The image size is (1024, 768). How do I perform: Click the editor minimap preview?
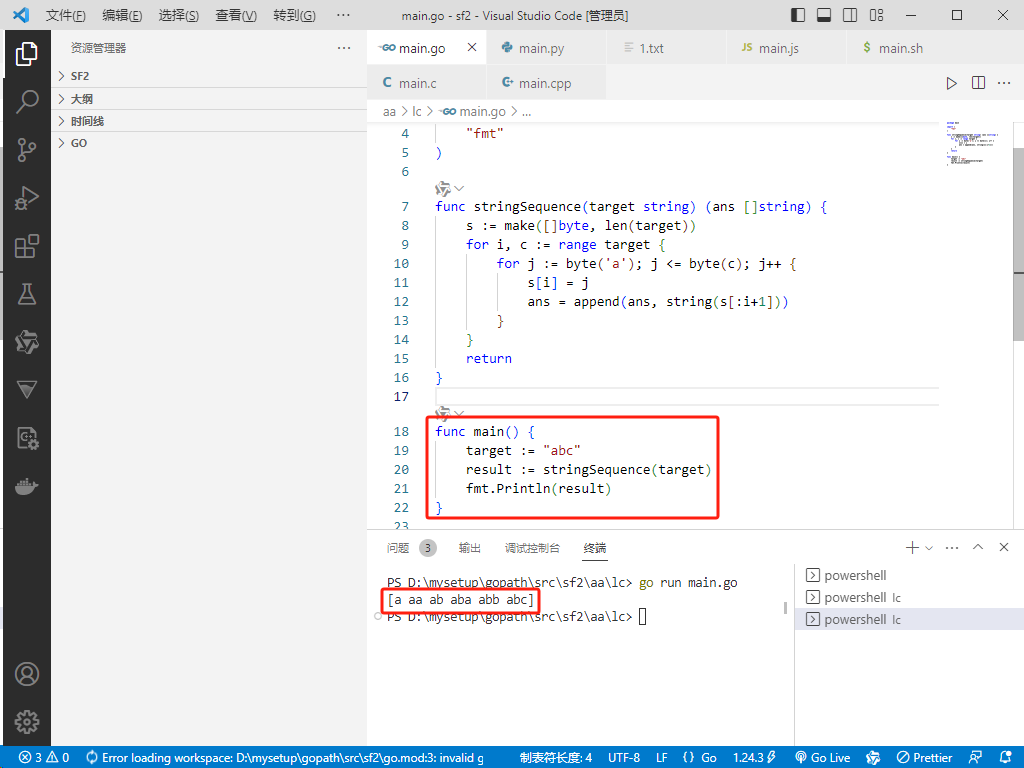click(973, 142)
